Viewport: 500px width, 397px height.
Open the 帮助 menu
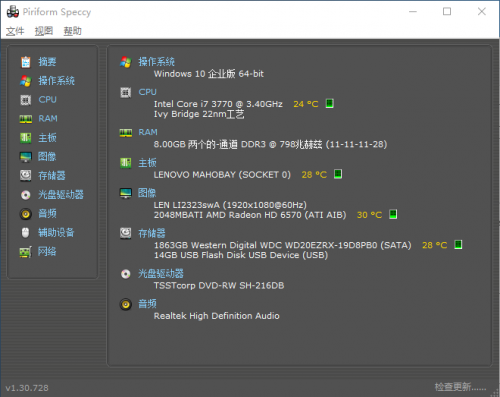click(73, 31)
